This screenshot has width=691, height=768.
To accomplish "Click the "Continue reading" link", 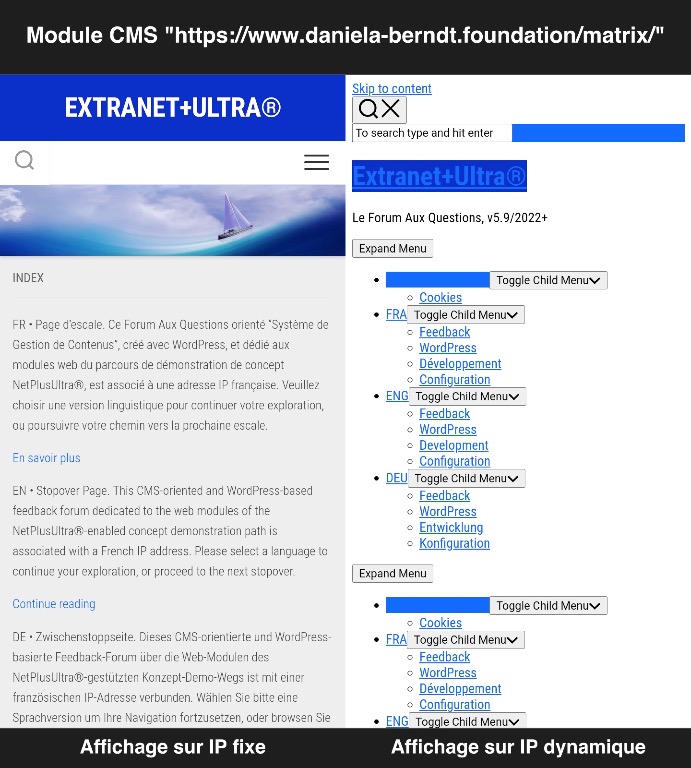I will (x=54, y=604).
